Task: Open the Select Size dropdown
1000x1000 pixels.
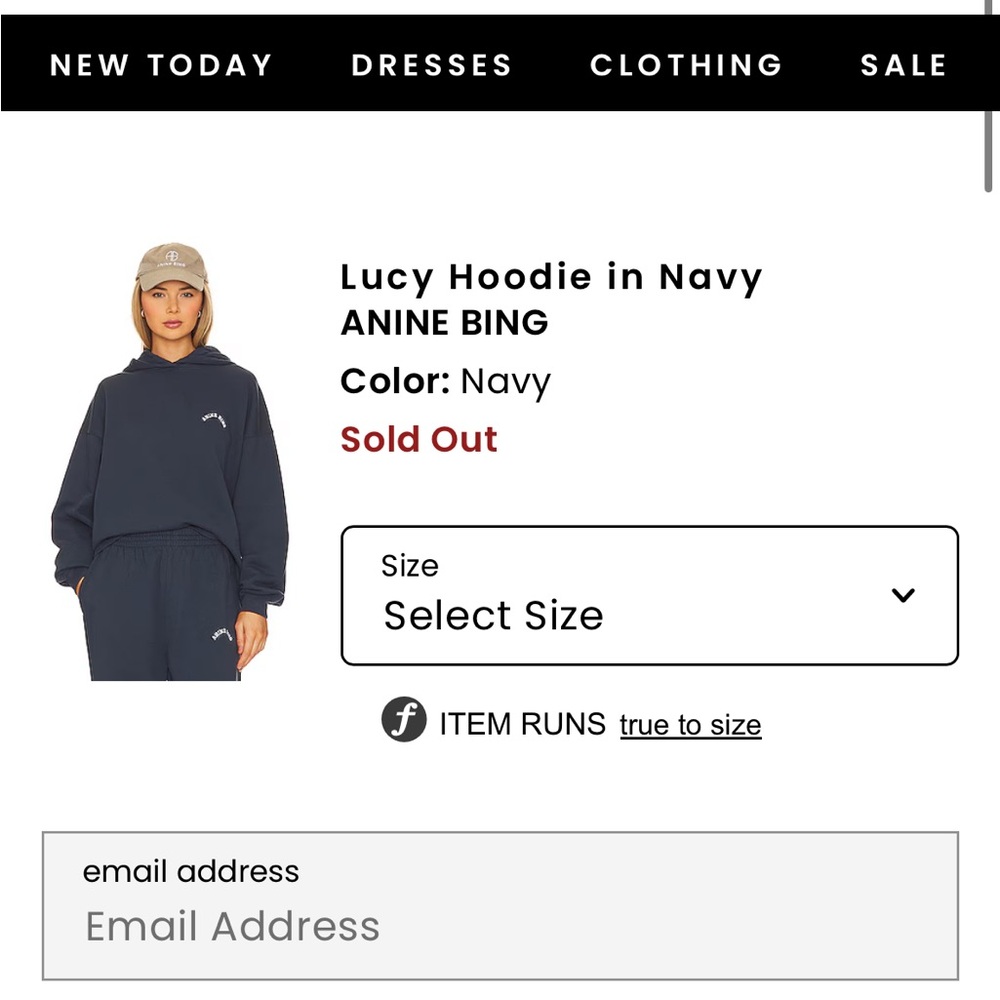Action: coord(650,595)
